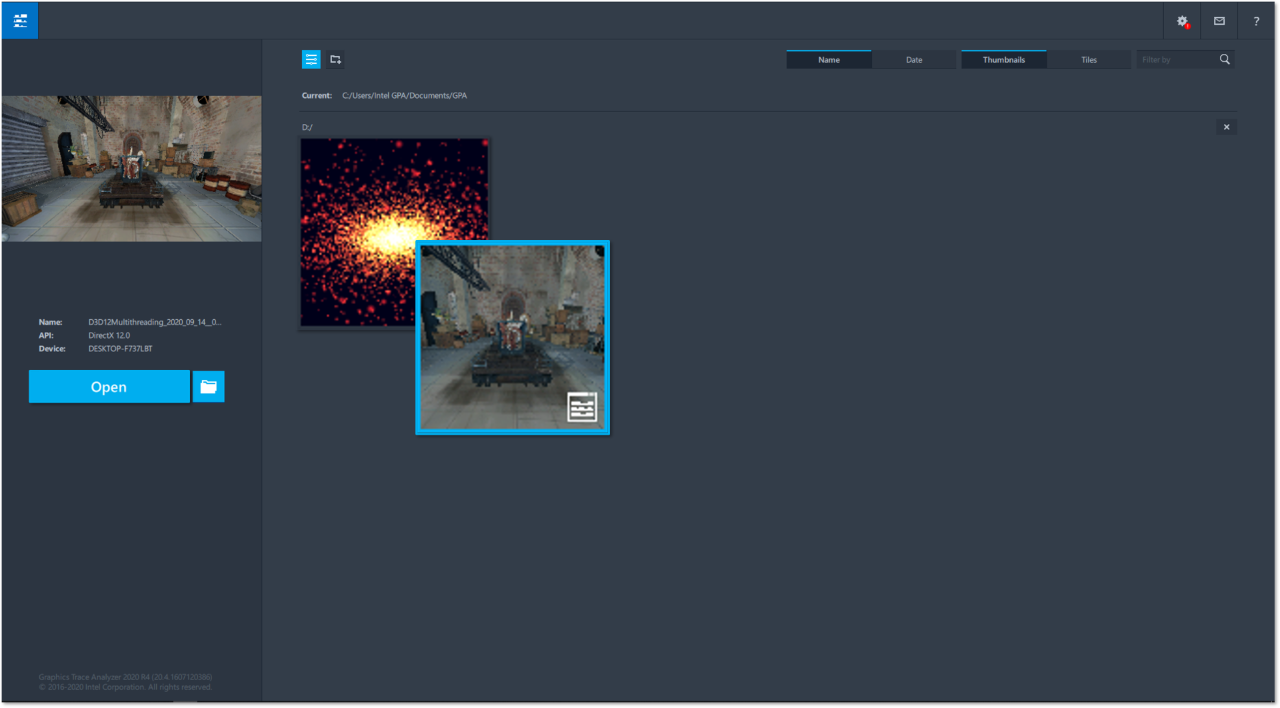
Task: Click the Graphics Trace Analyzer home icon
Action: pyautogui.click(x=19, y=20)
